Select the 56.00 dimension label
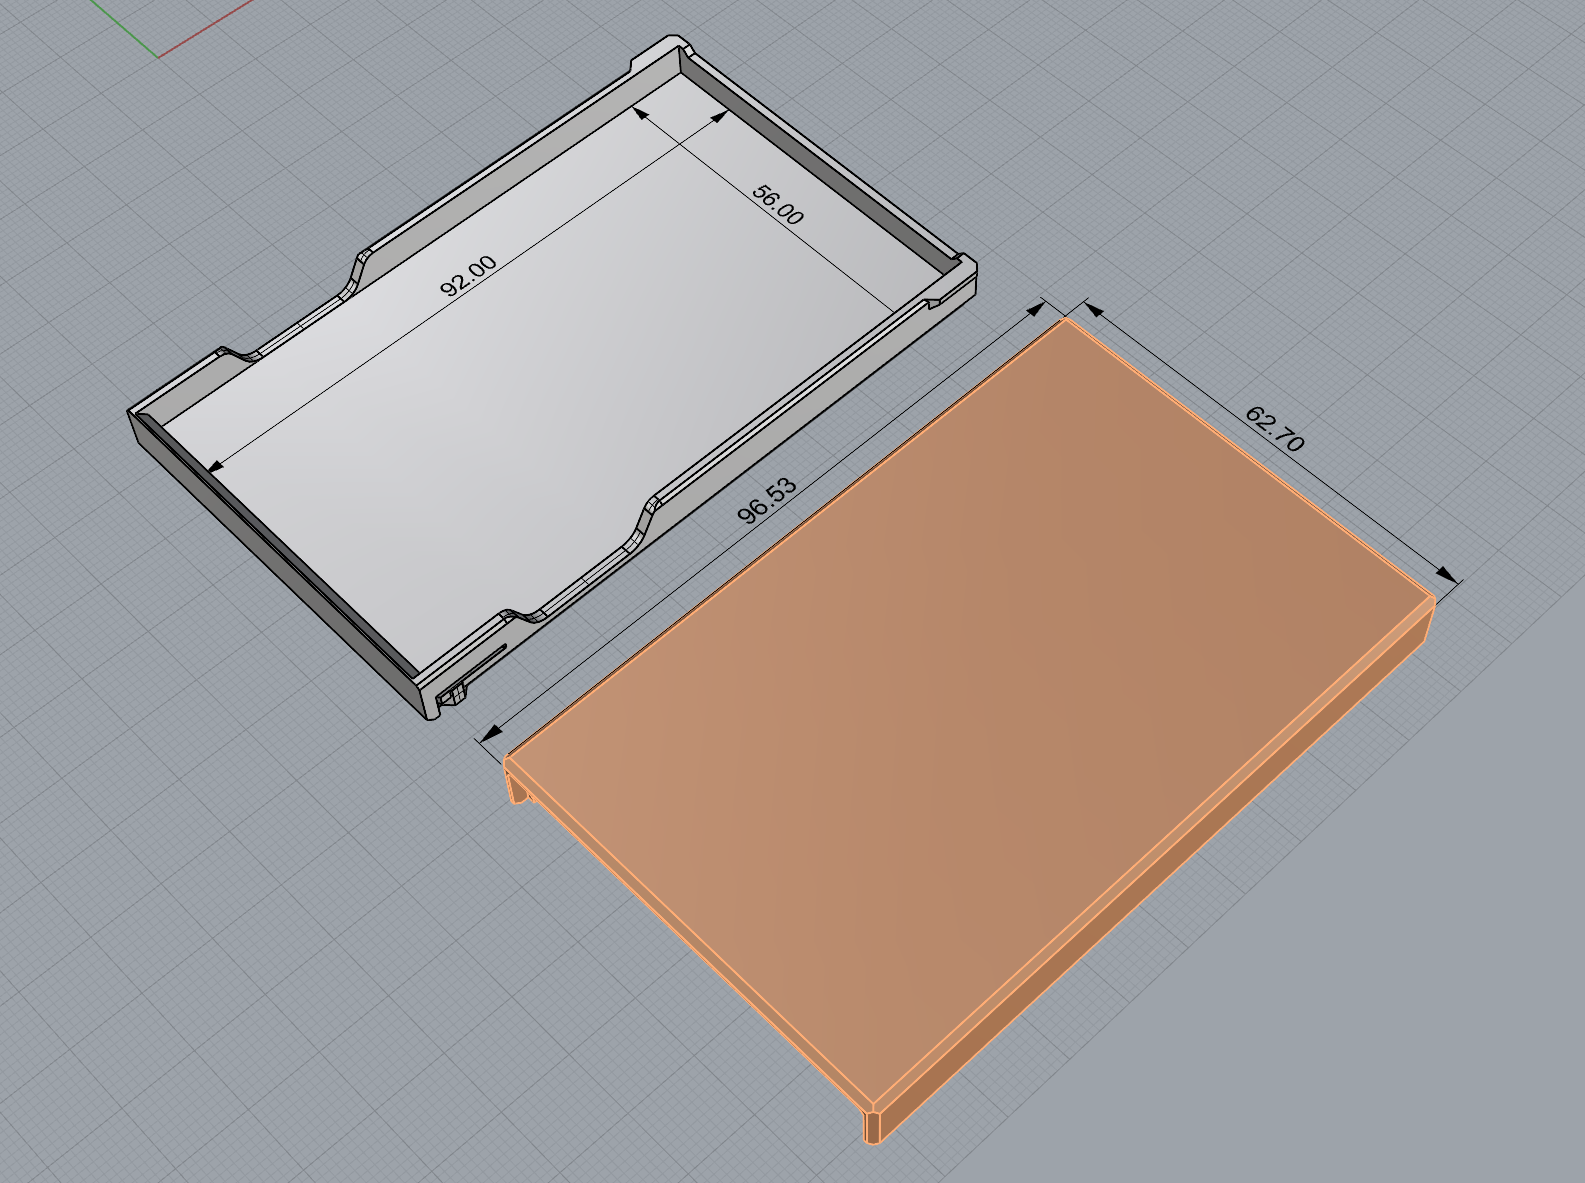 777,205
